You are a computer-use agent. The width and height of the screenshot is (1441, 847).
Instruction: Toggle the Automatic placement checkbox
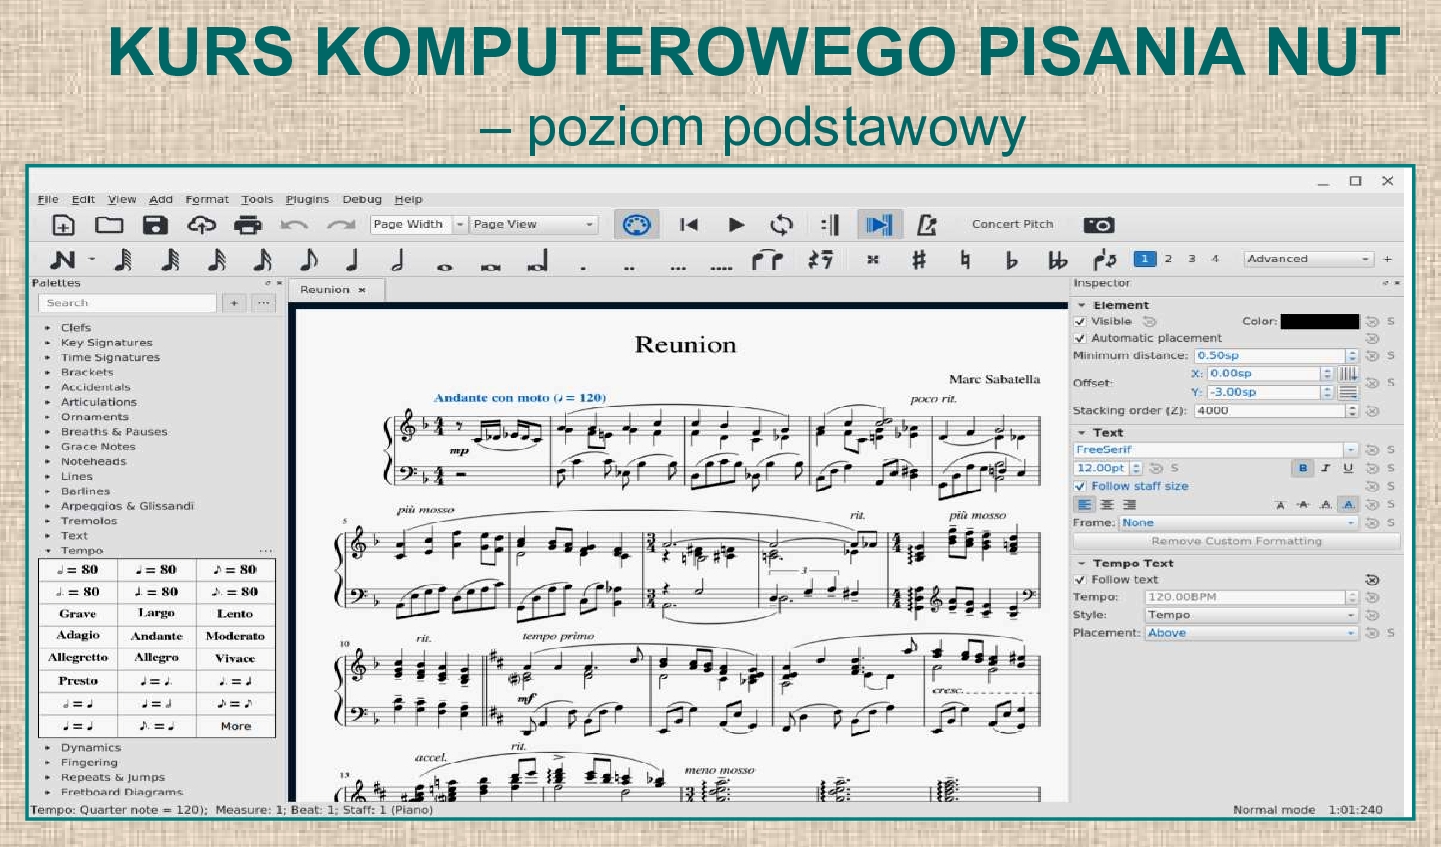[1080, 339]
